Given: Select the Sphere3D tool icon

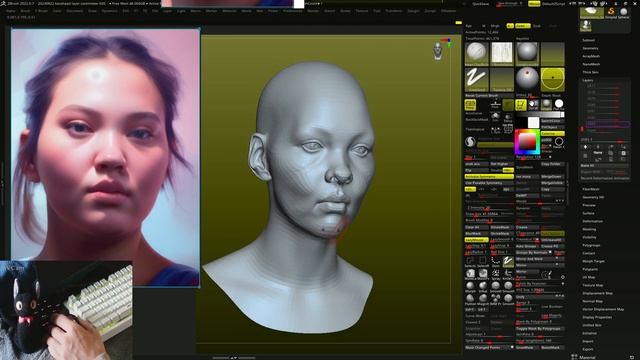Looking at the screenshot, I should [x=624, y=12].
